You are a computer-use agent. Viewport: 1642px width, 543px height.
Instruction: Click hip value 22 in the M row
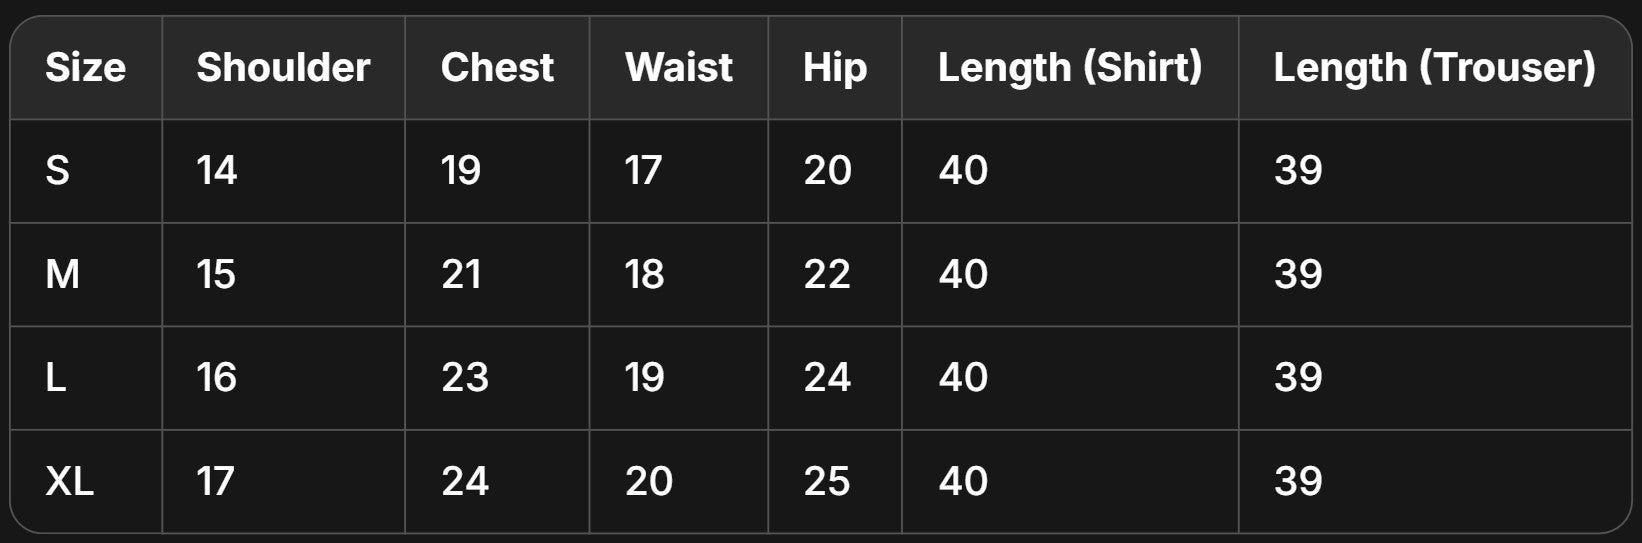(x=827, y=274)
